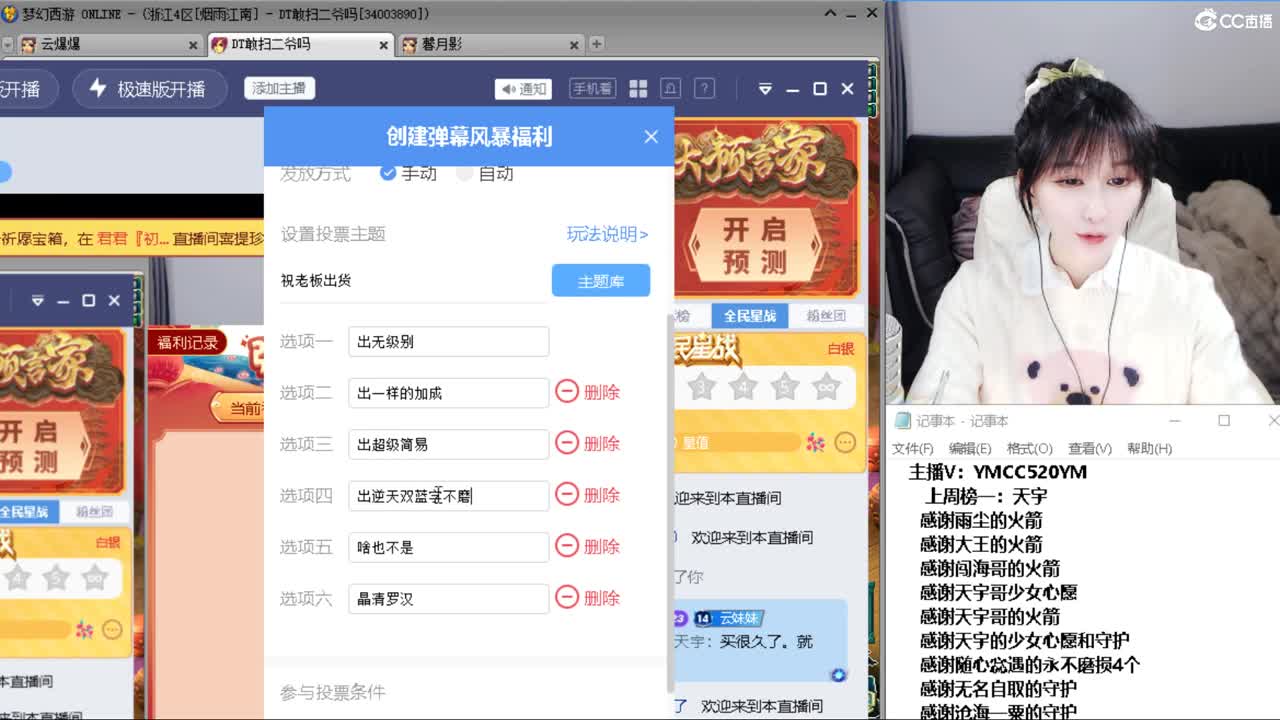Switch to the 粉丝团 tab on the right

tap(826, 316)
